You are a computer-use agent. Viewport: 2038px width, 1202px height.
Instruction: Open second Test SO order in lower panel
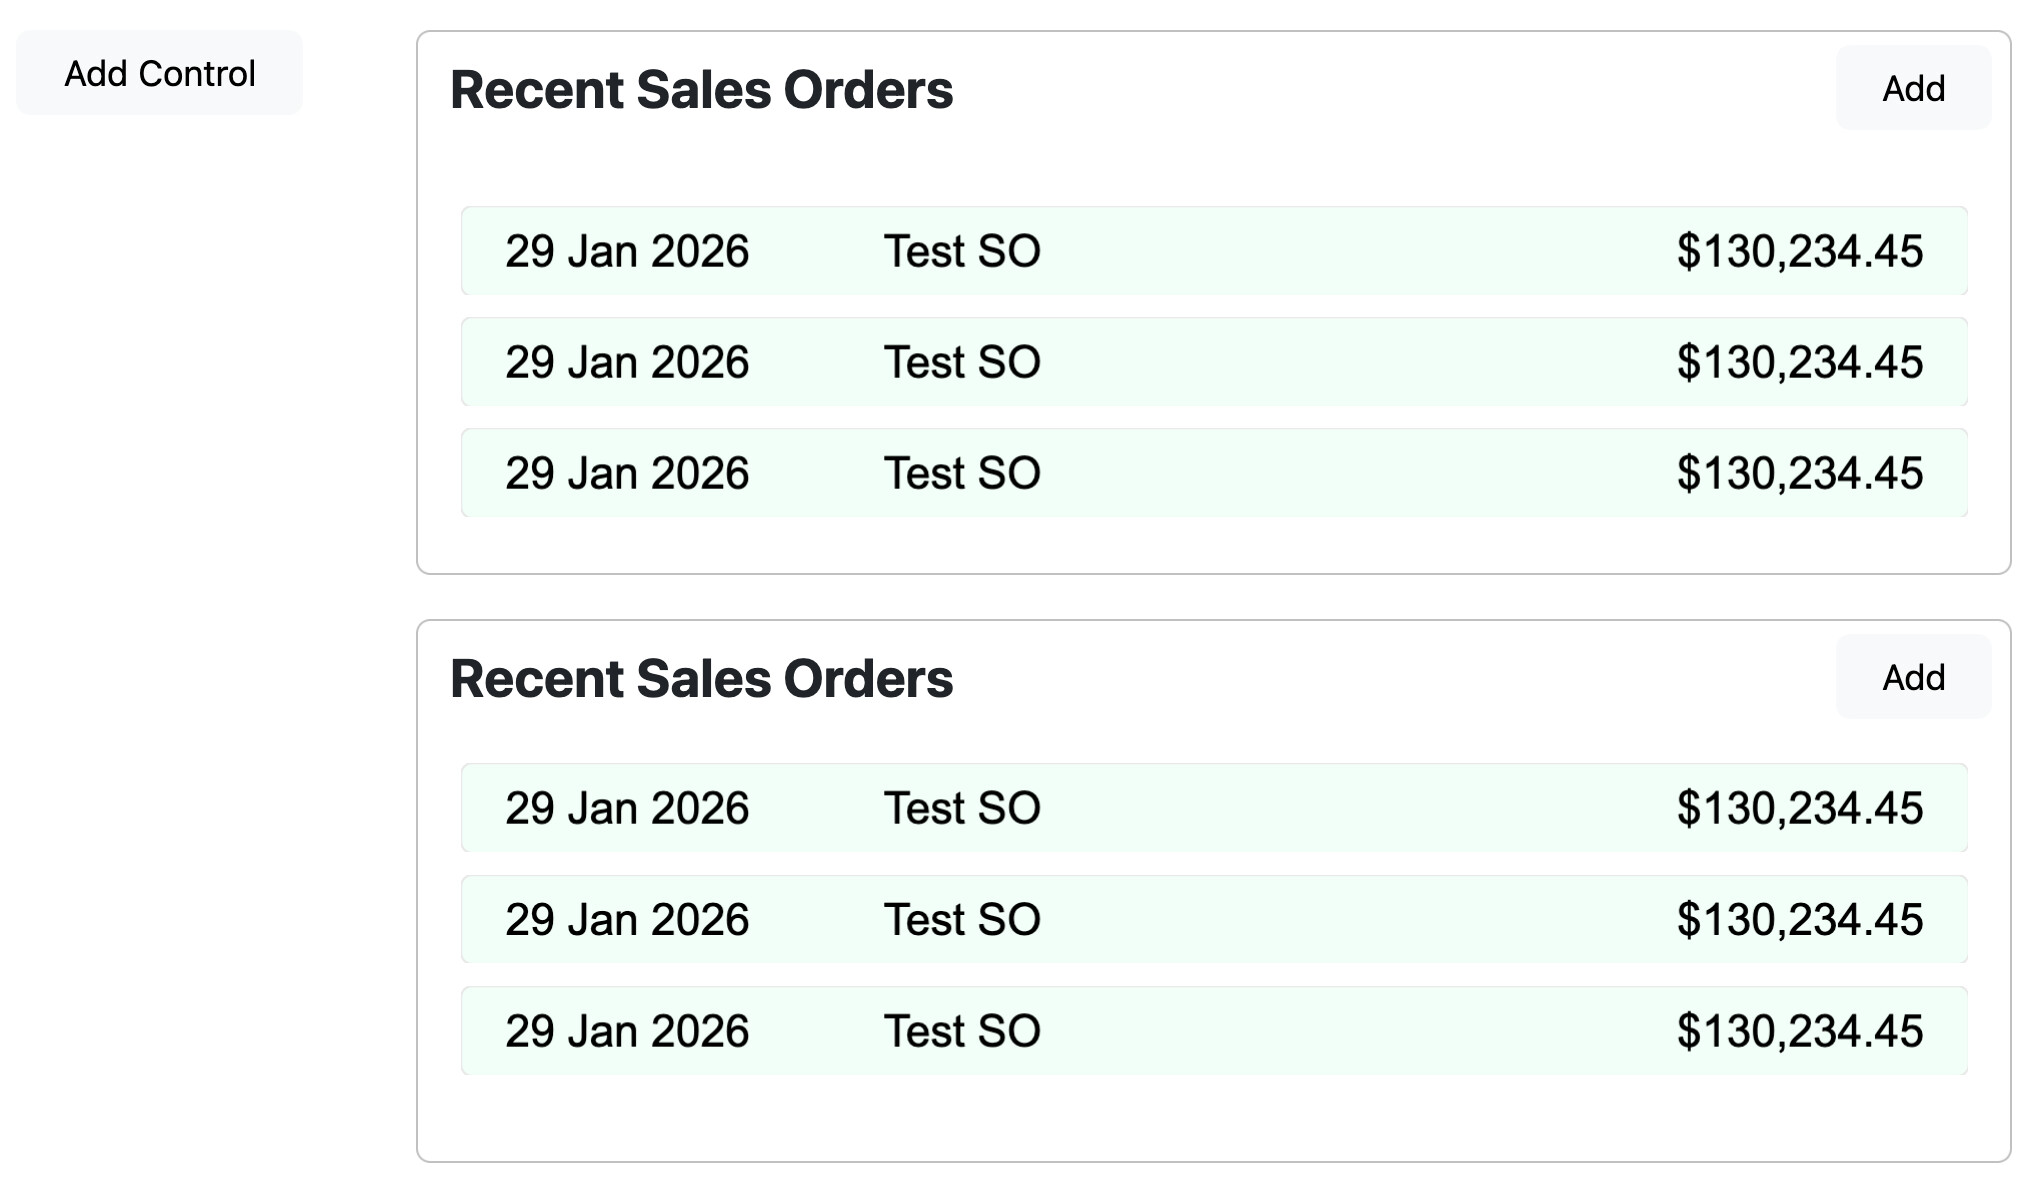pyautogui.click(x=962, y=920)
